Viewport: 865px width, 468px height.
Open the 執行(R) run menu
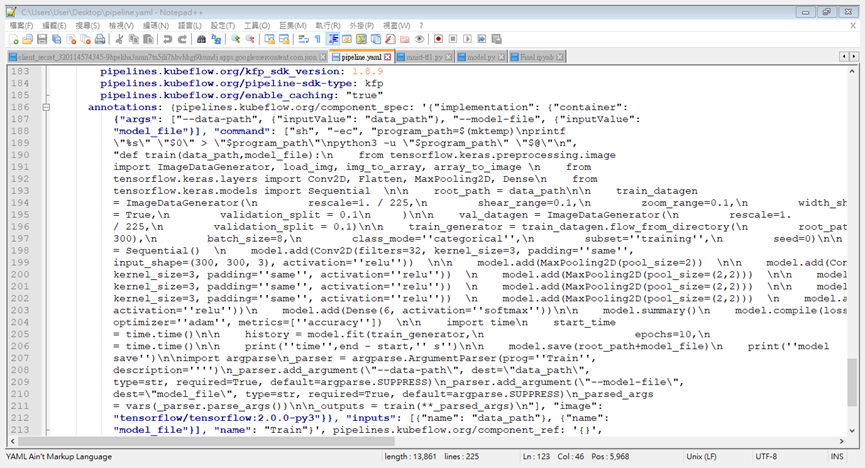(328, 25)
